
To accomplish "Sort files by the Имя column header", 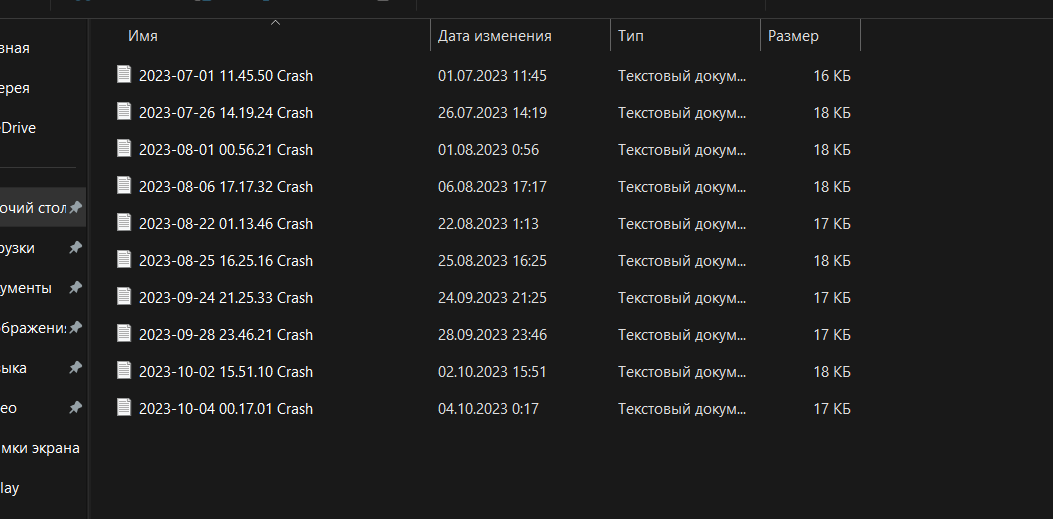I will click(143, 36).
